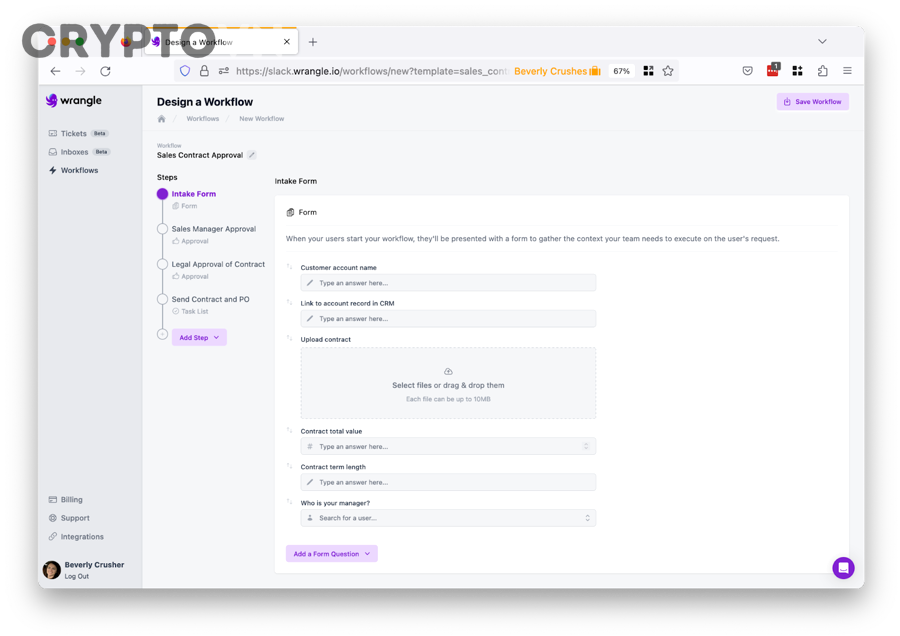Image resolution: width=900 pixels, height=636 pixels.
Task: Go to the Workflows breadcrumb
Action: click(x=203, y=119)
